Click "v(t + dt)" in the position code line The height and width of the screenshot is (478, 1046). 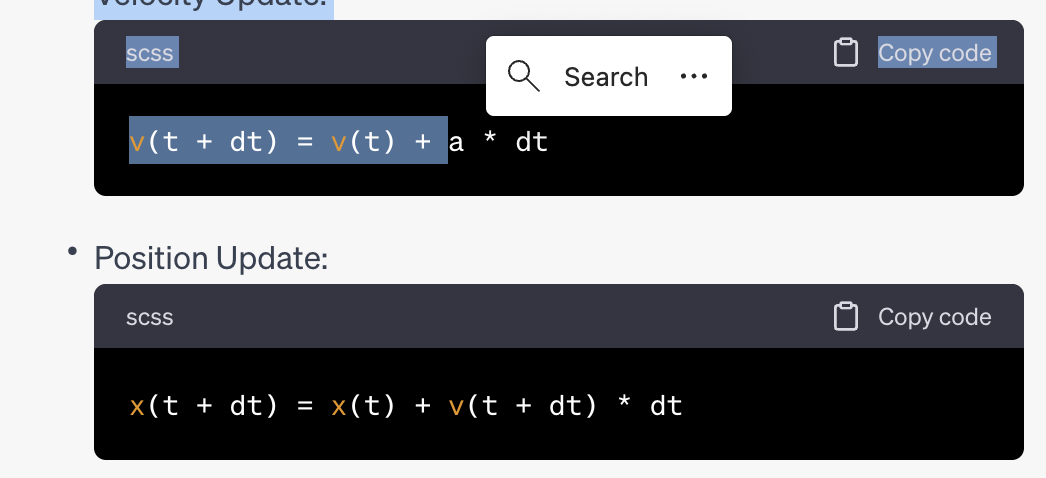pyautogui.click(x=521, y=406)
